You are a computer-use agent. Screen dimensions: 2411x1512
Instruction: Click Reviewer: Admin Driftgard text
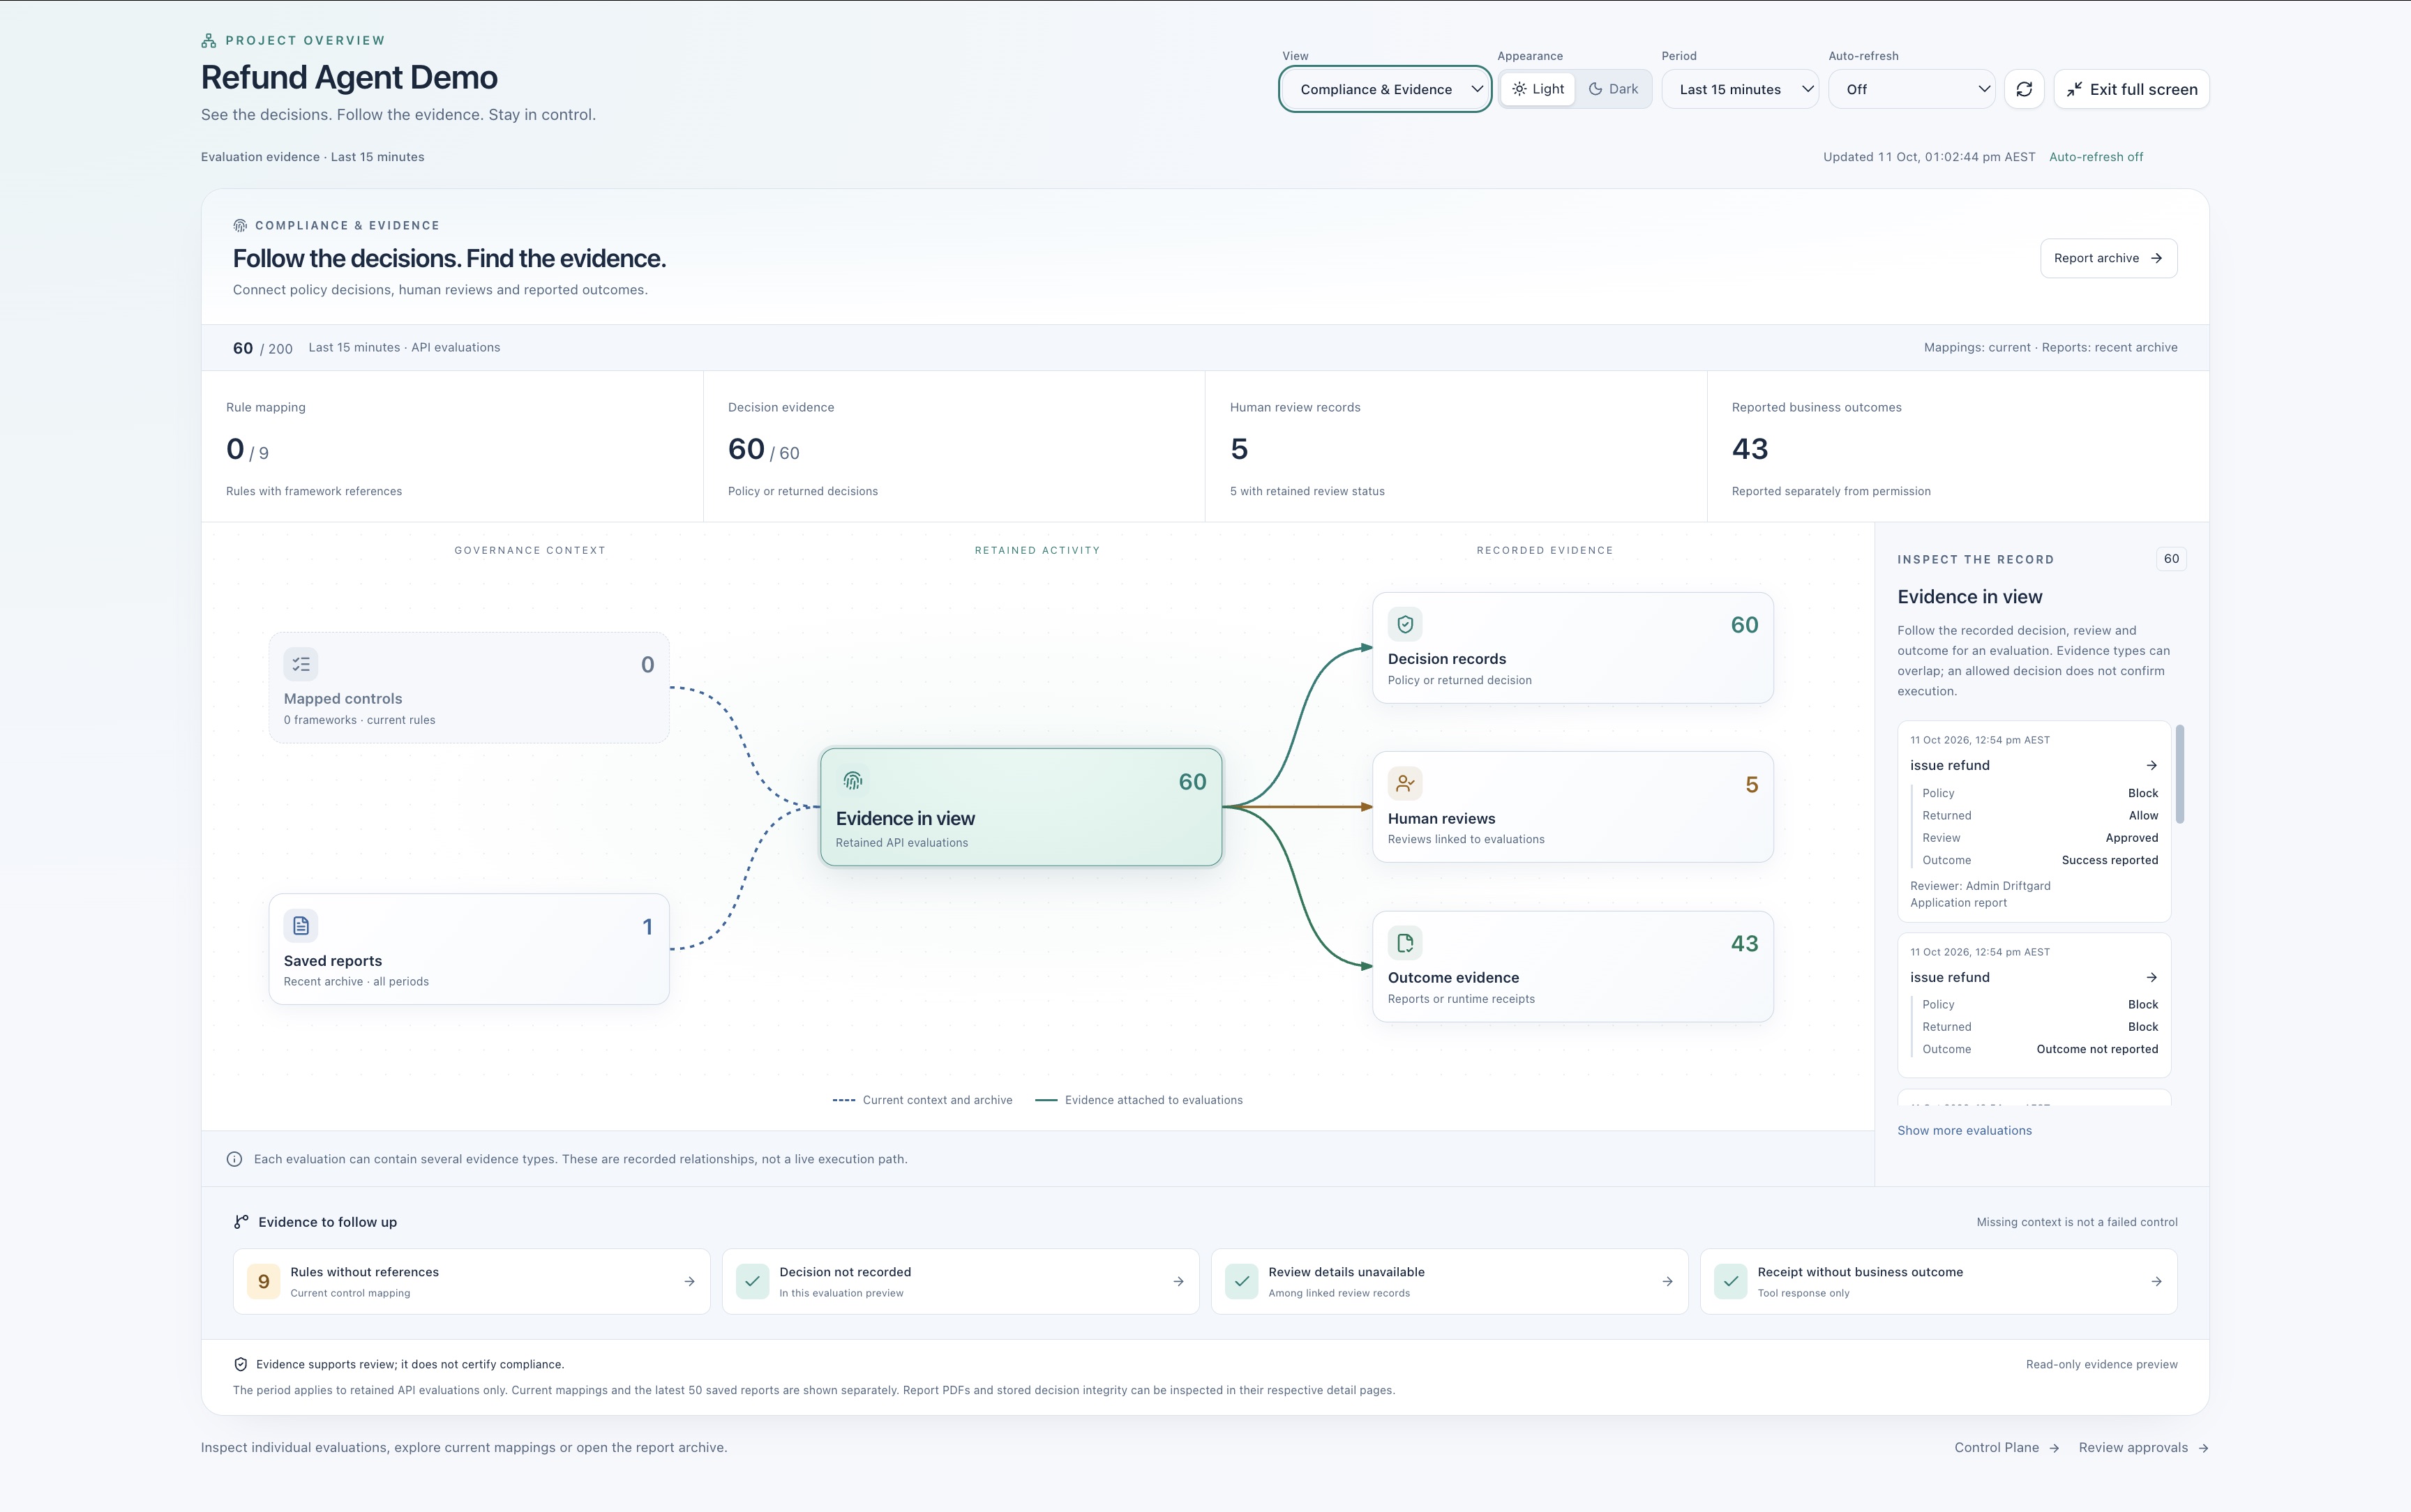coord(1980,886)
